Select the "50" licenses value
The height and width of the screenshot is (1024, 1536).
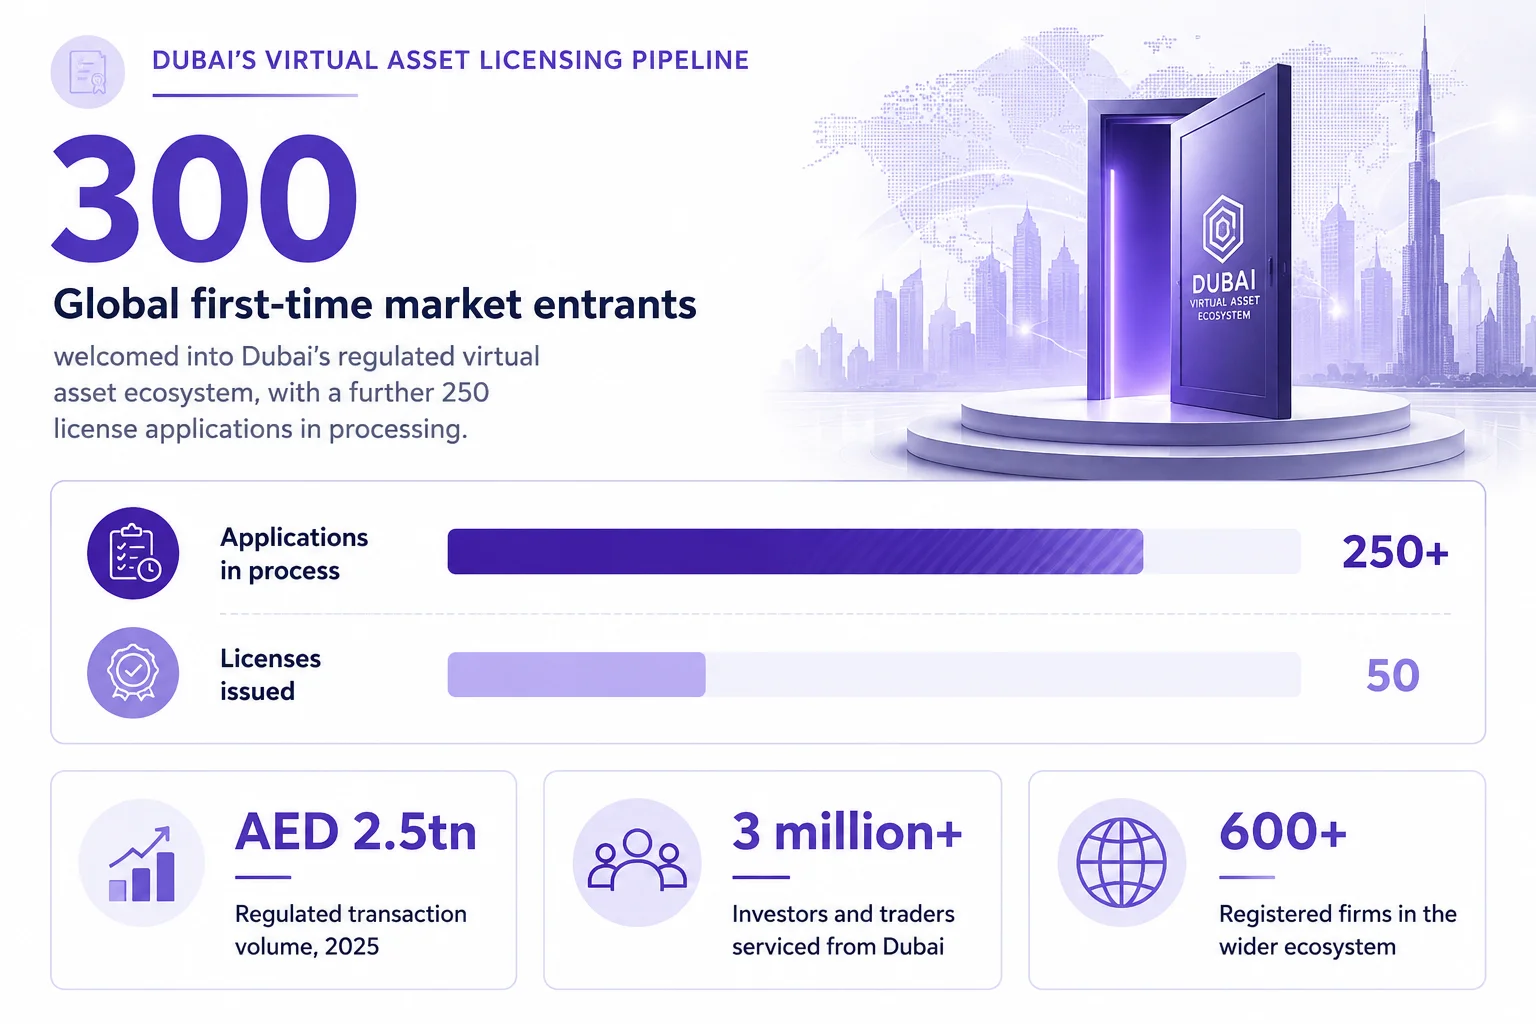pos(1393,676)
